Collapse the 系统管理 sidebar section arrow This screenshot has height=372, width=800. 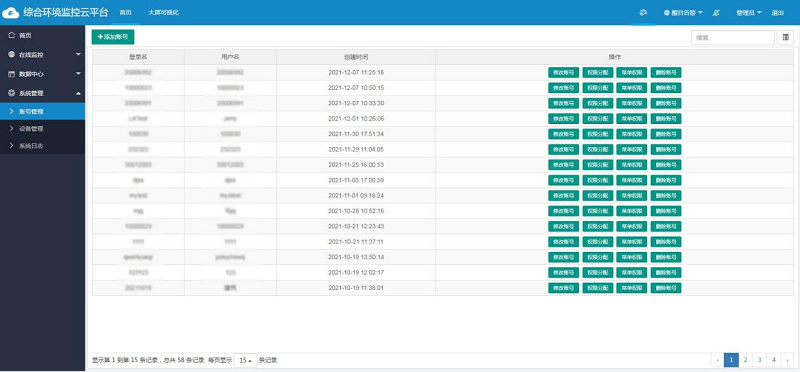point(78,93)
